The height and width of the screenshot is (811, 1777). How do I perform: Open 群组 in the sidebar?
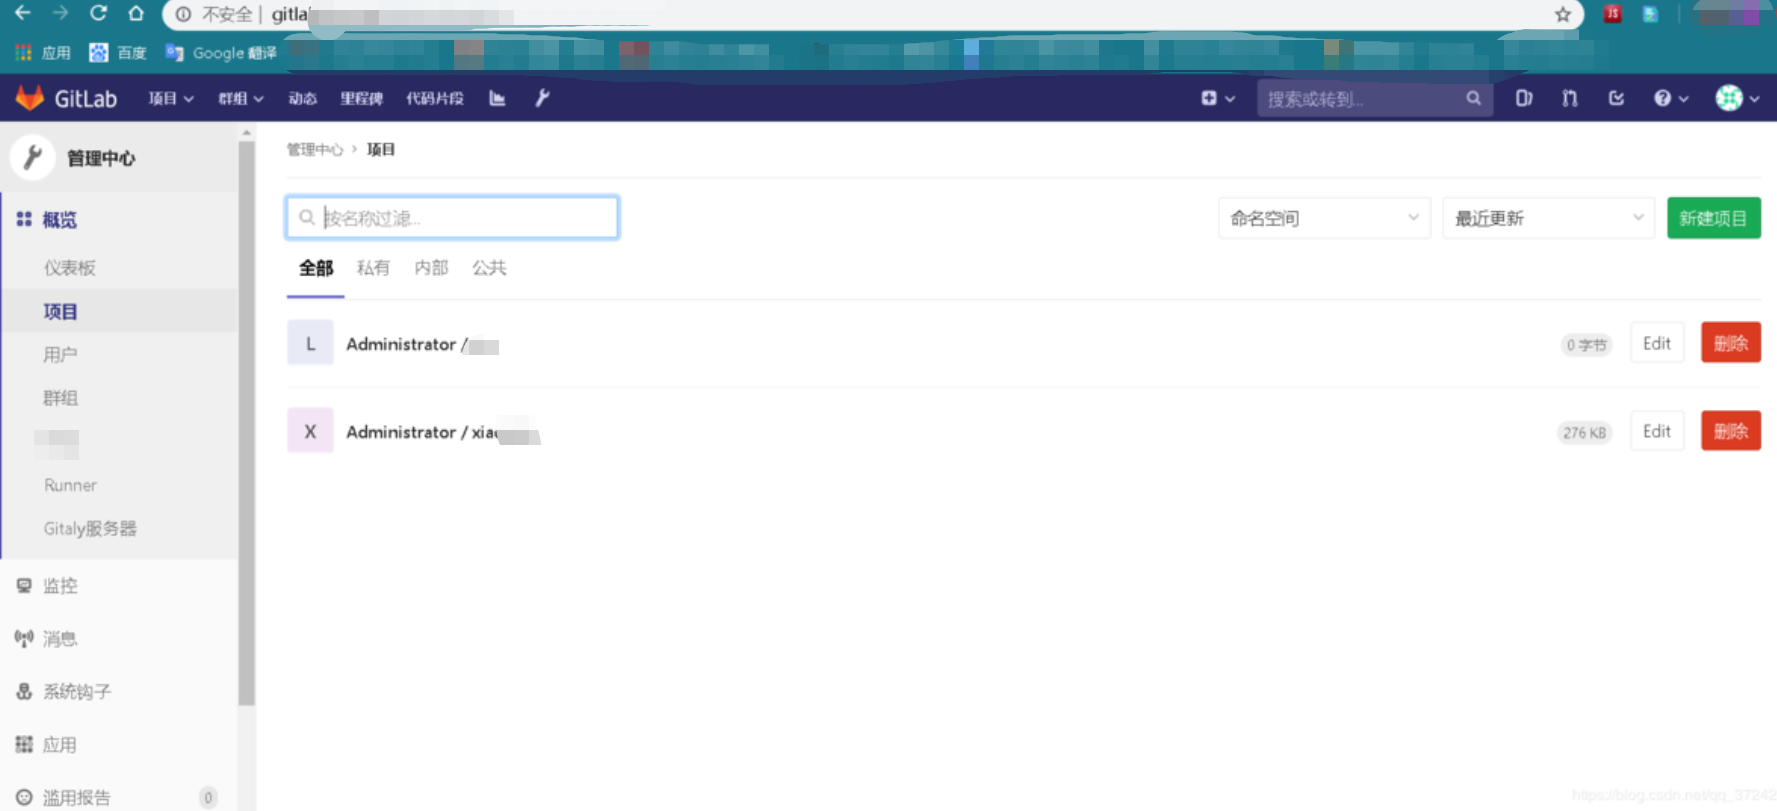coord(60,397)
